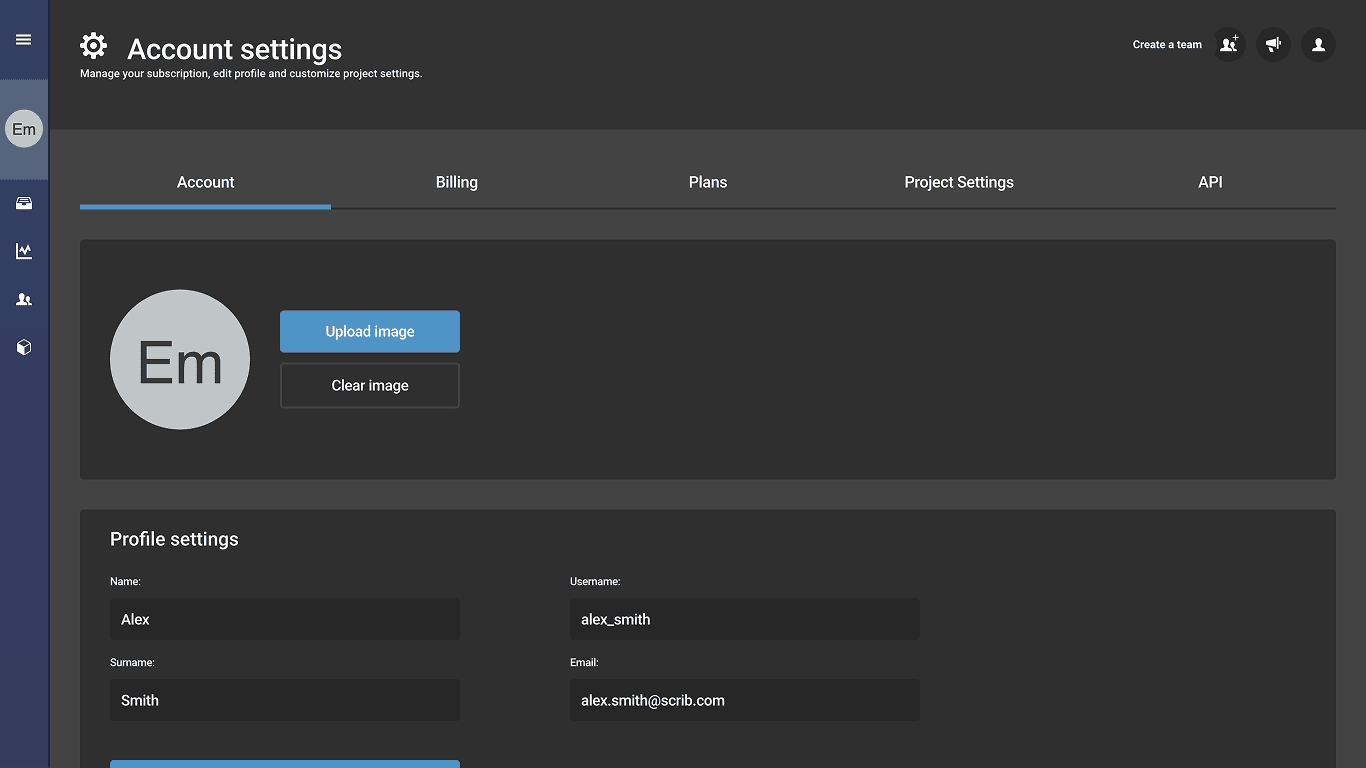The image size is (1366, 768).
Task: Click the Manage your subscription description text
Action: 251,73
